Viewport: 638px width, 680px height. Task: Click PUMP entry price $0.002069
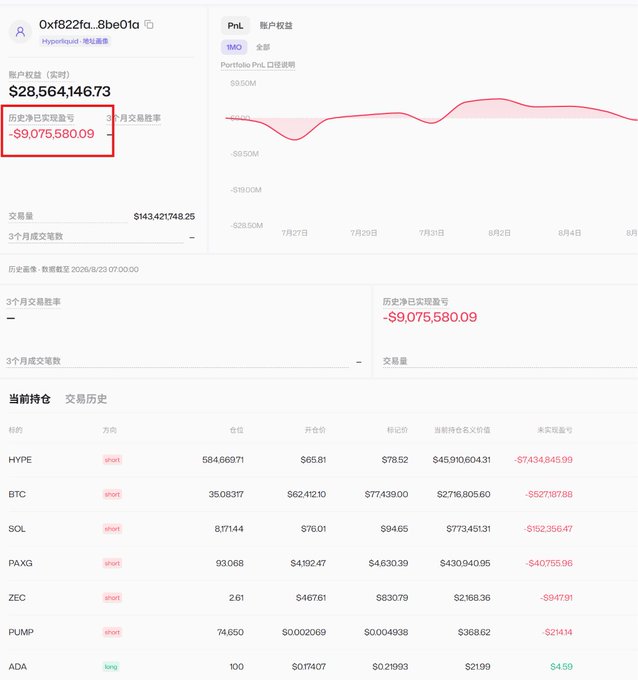tap(304, 632)
